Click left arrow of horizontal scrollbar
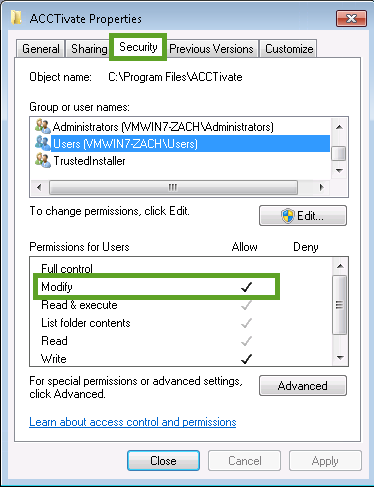Image resolution: width=374 pixels, height=487 pixels. [x=39, y=187]
